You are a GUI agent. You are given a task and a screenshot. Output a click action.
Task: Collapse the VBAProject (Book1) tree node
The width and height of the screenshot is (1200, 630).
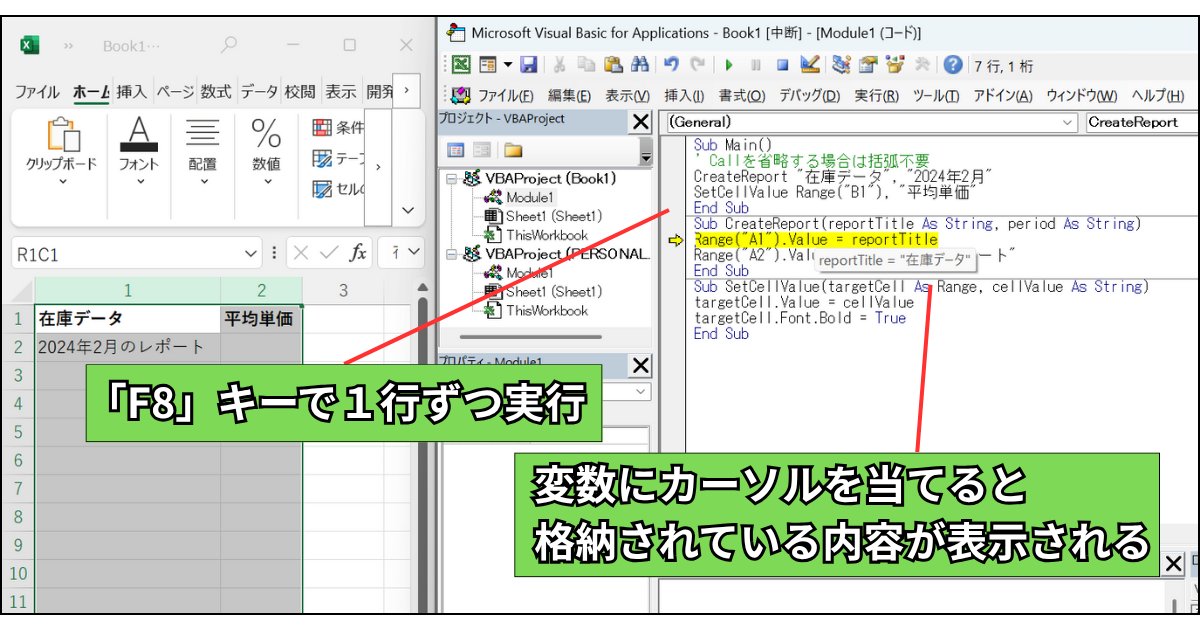point(452,179)
